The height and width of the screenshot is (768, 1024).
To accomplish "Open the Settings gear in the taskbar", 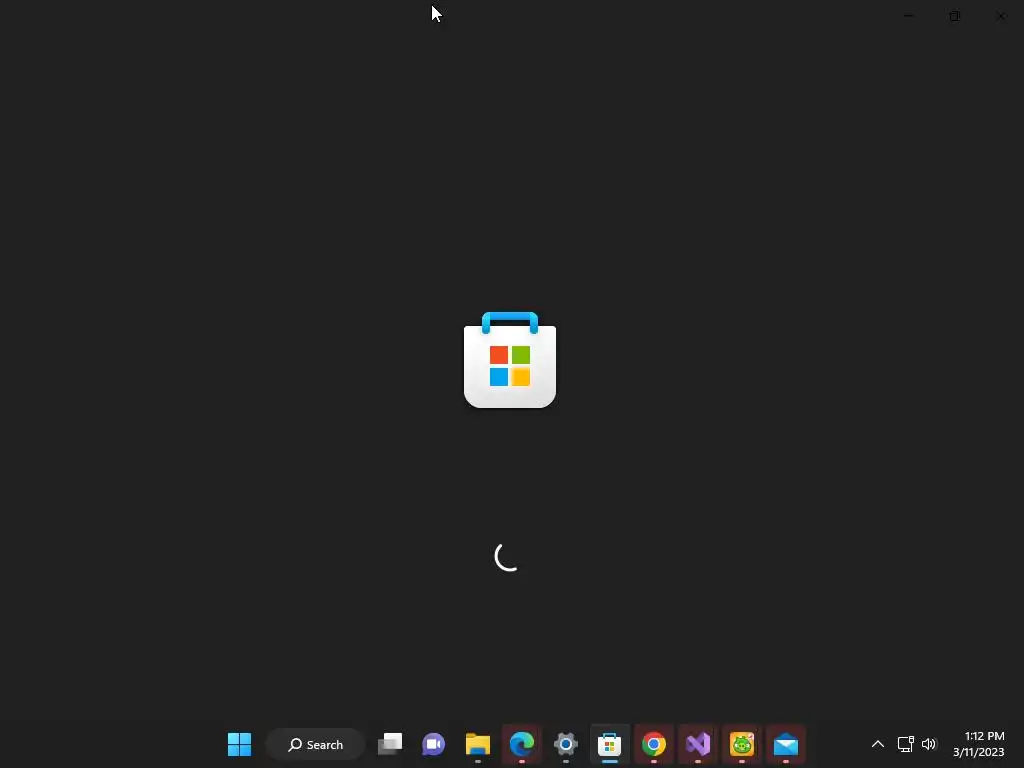I will (566, 744).
